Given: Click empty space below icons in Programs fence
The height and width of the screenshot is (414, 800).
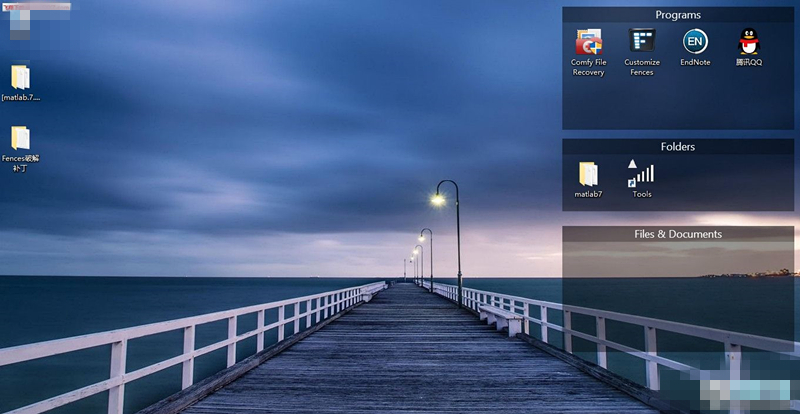Looking at the screenshot, I should (x=678, y=105).
